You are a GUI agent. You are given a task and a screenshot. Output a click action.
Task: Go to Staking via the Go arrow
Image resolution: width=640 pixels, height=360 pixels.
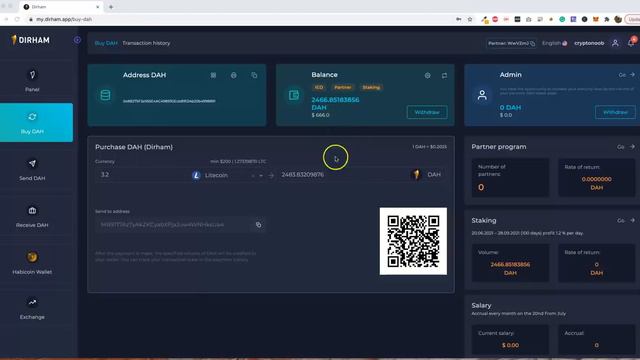pyautogui.click(x=627, y=220)
